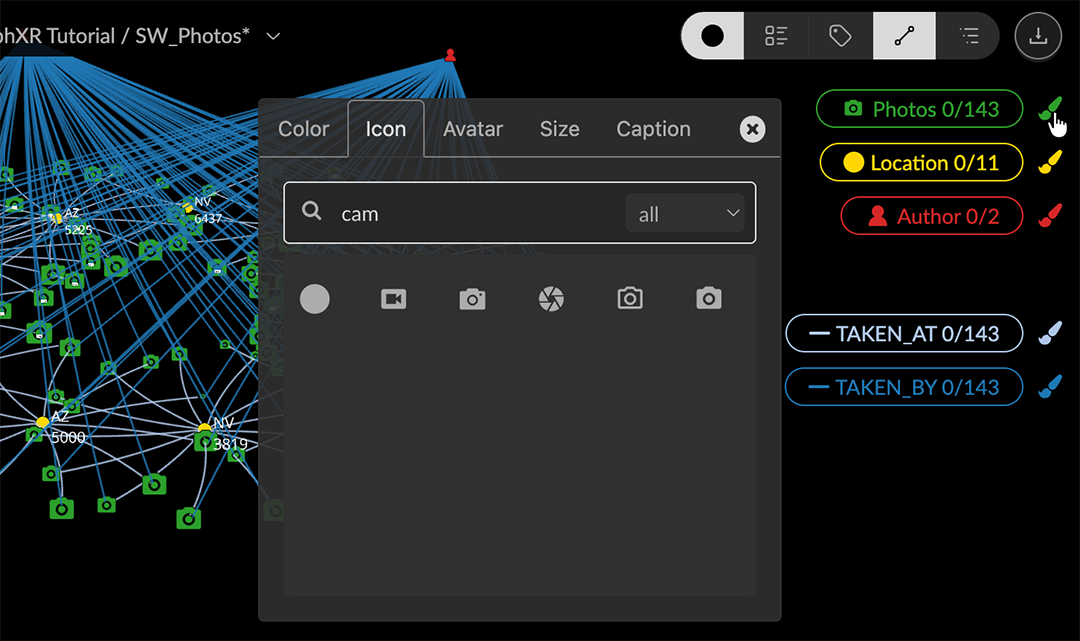Click the export download button
The height and width of the screenshot is (641, 1080).
pos(1038,36)
